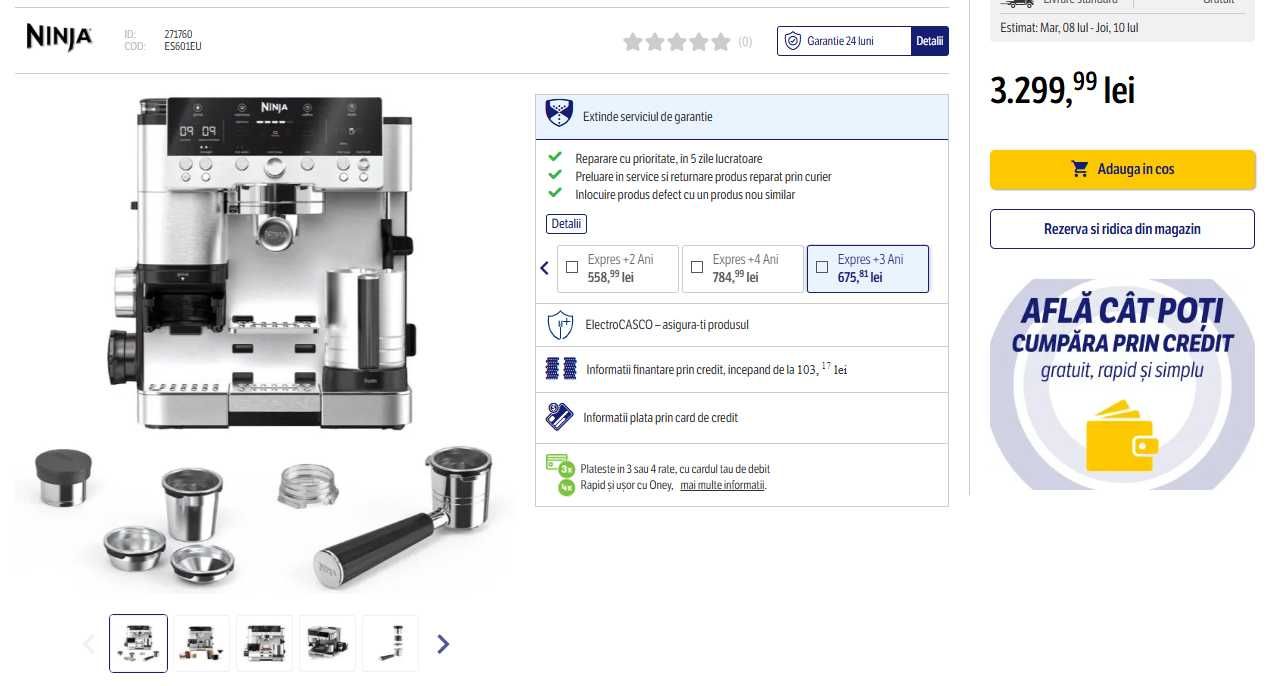Click the credit financing money icon

(561, 368)
